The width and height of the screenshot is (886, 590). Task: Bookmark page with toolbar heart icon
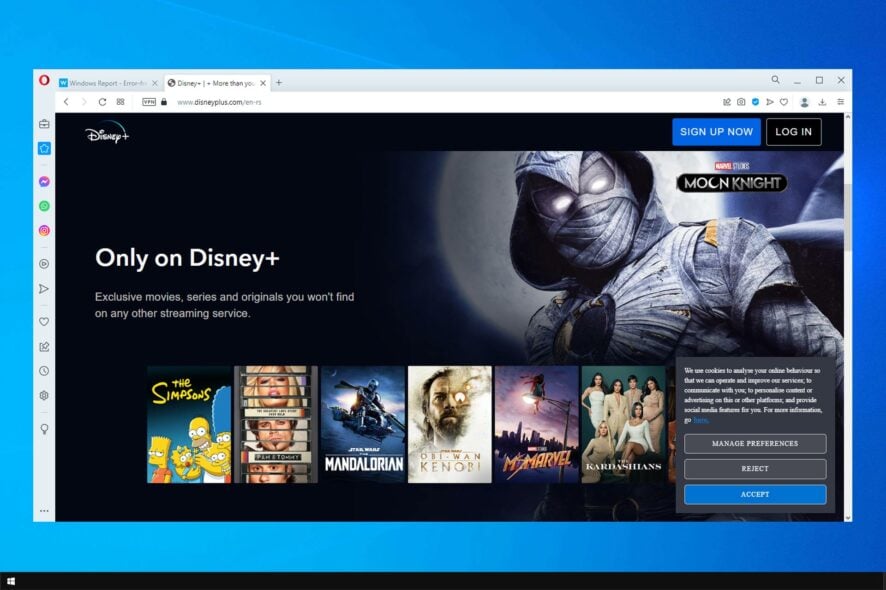point(784,102)
